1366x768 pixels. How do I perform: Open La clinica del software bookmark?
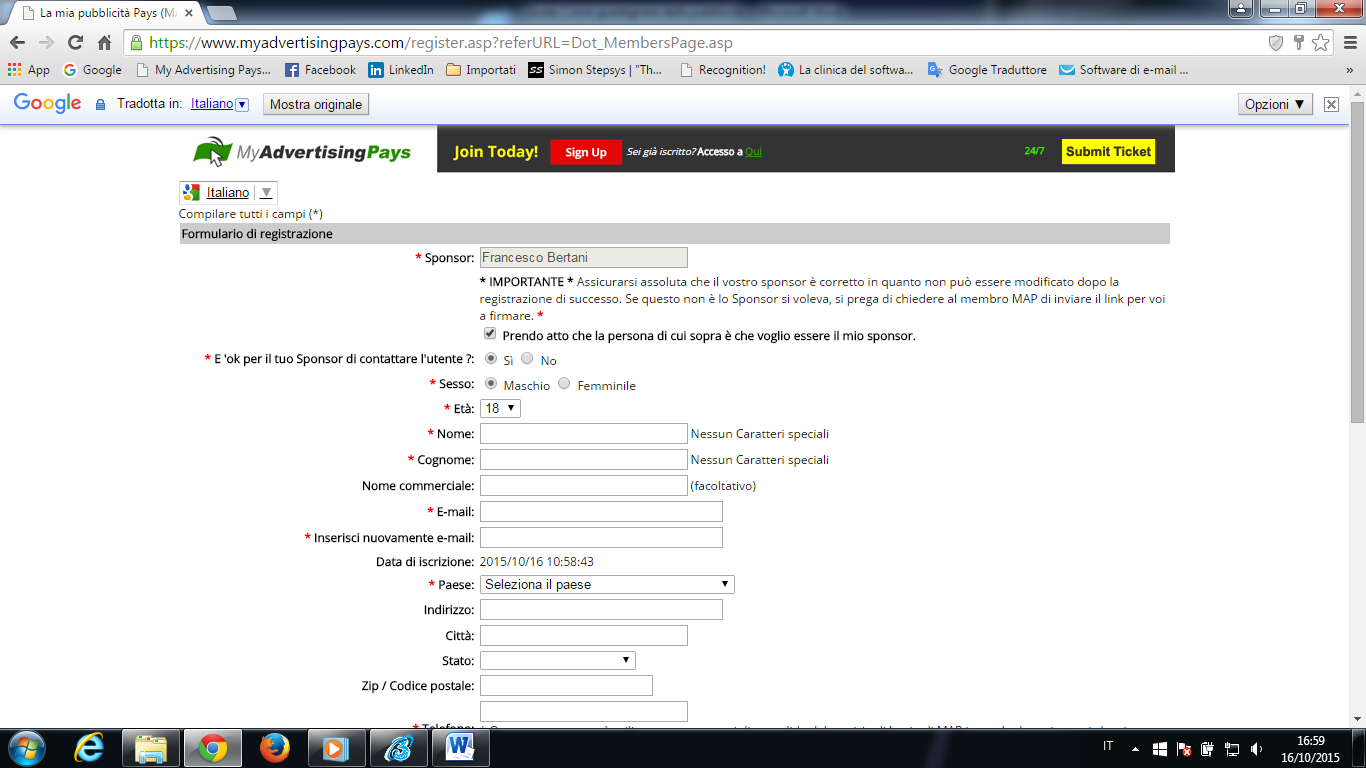[x=846, y=70]
